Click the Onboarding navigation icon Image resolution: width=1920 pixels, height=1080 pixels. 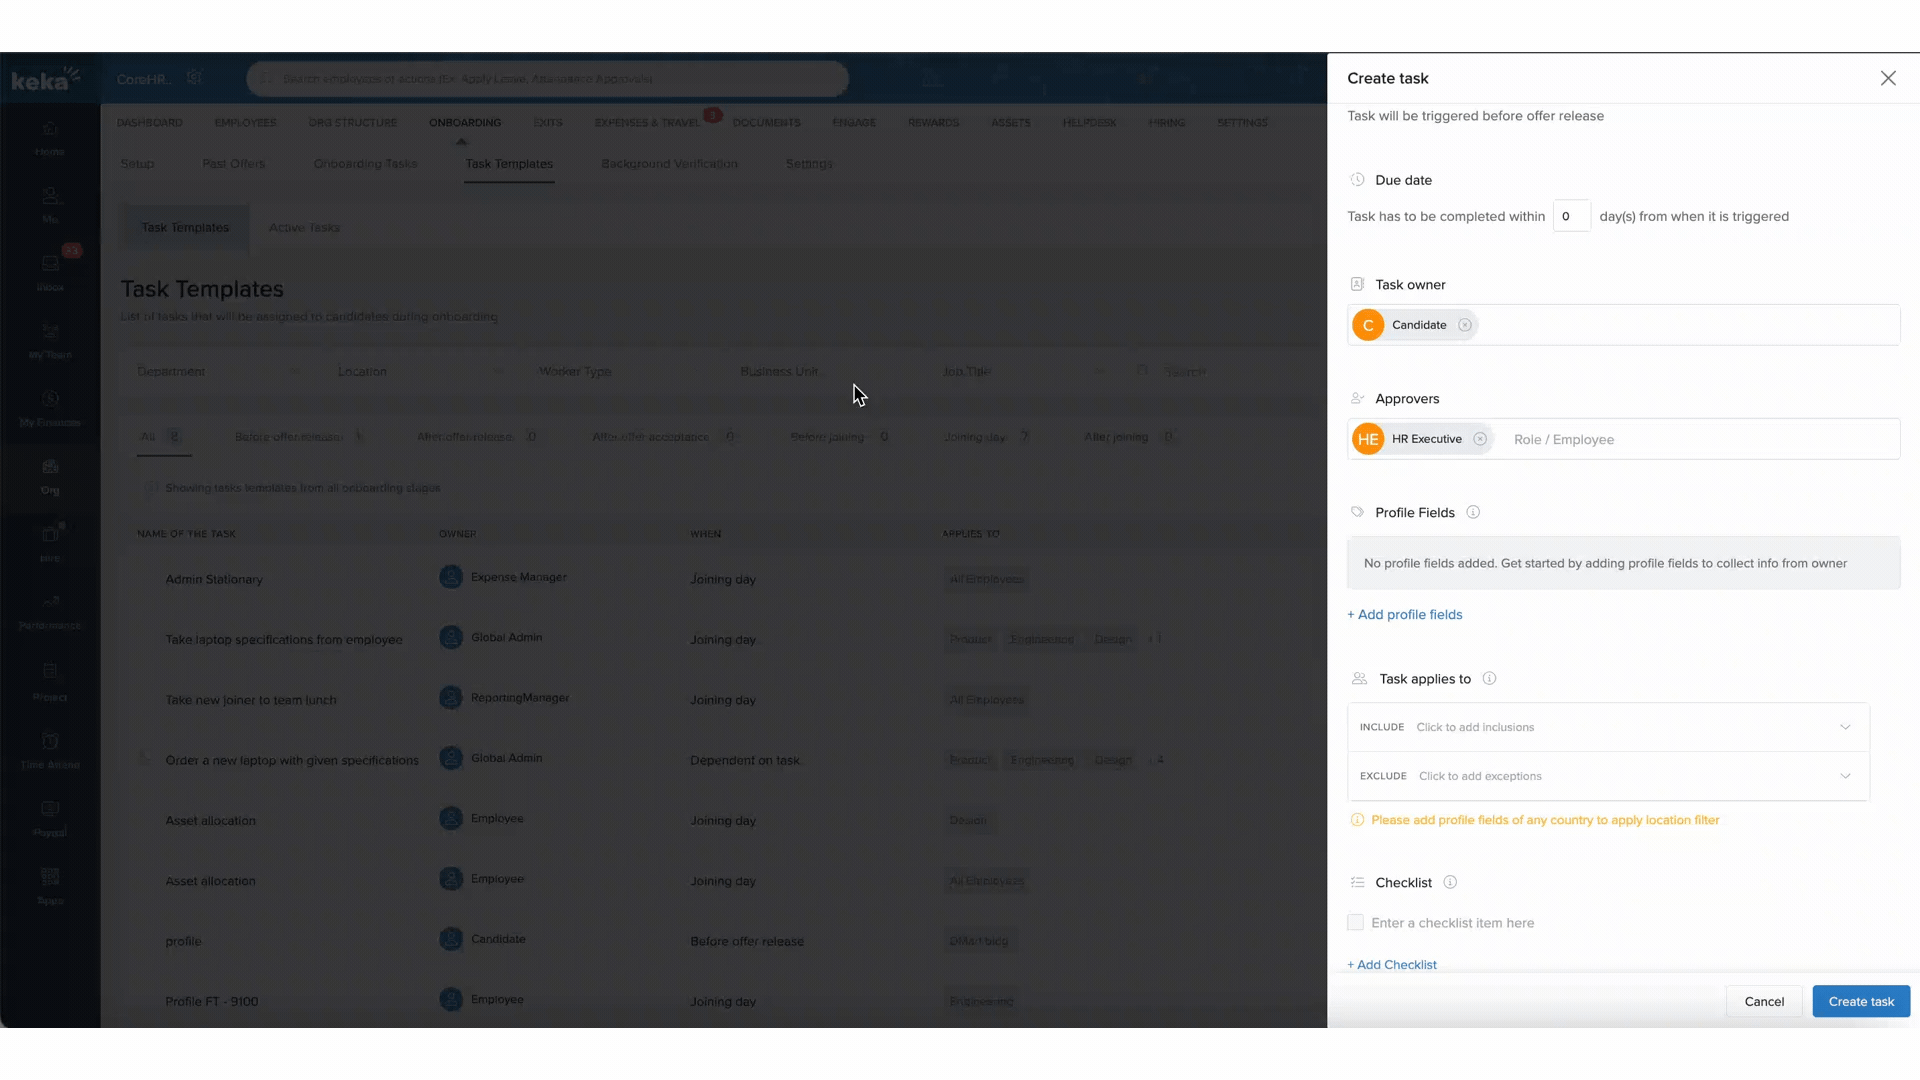pos(464,121)
